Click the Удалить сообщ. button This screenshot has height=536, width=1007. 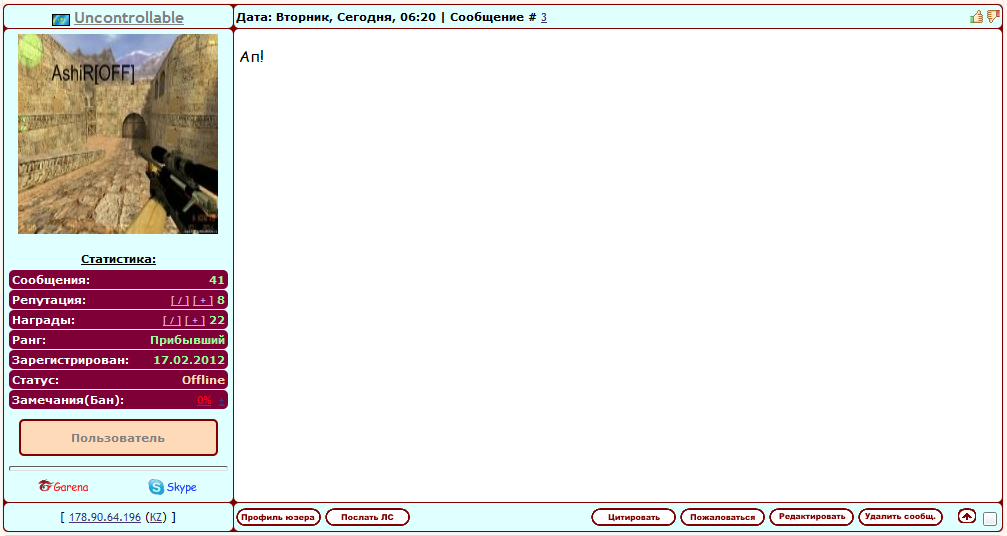tap(900, 516)
